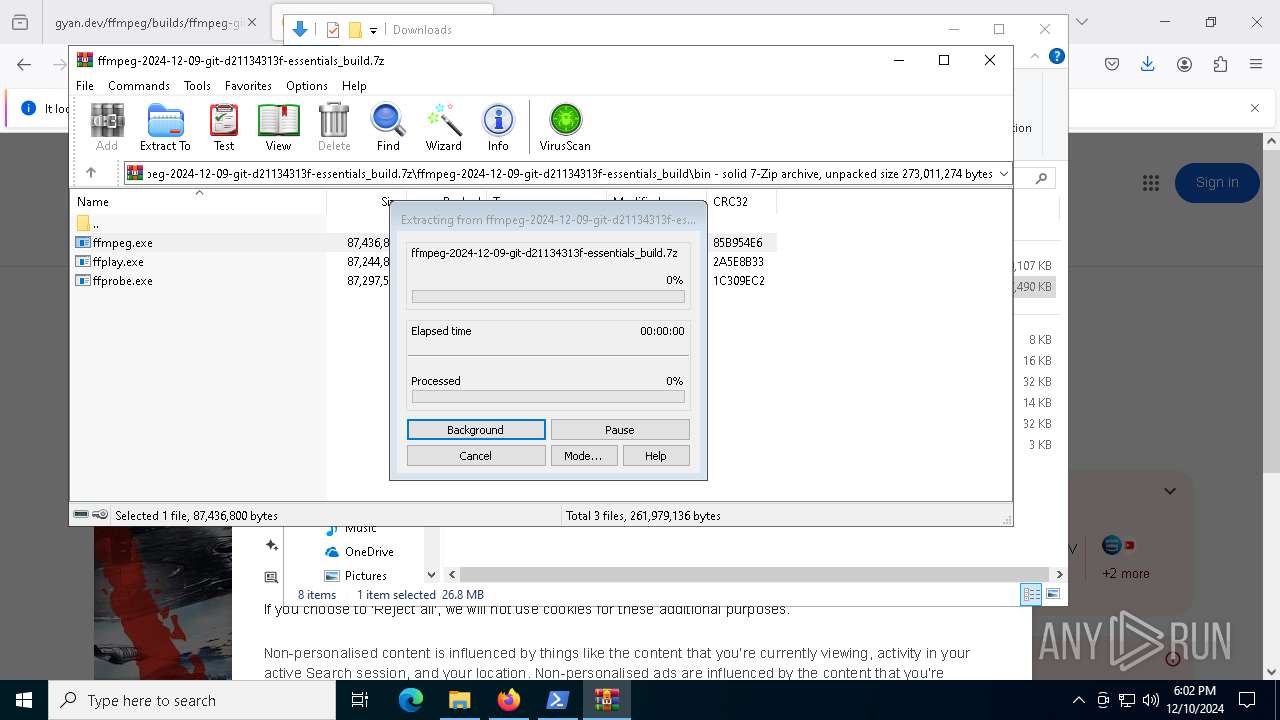The image size is (1280, 720).
Task: Open the Firefox hamburger menu
Action: coord(1256,64)
